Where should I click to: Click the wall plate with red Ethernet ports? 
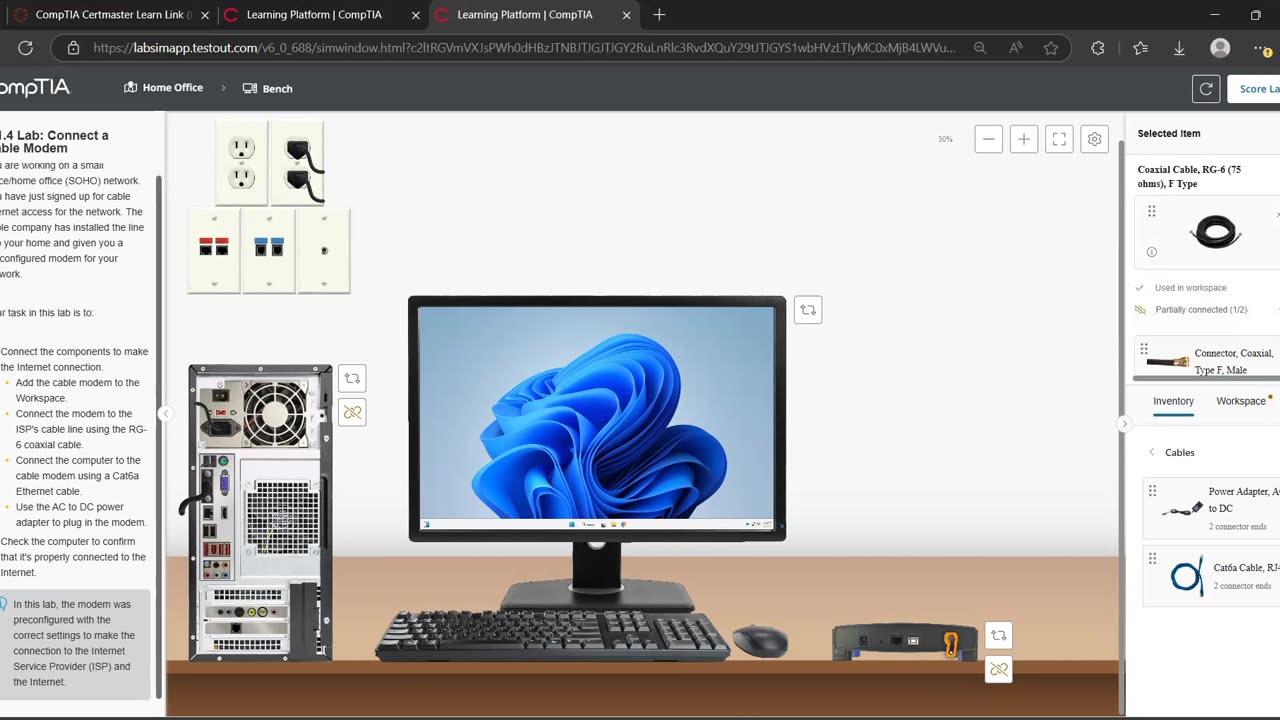[214, 250]
